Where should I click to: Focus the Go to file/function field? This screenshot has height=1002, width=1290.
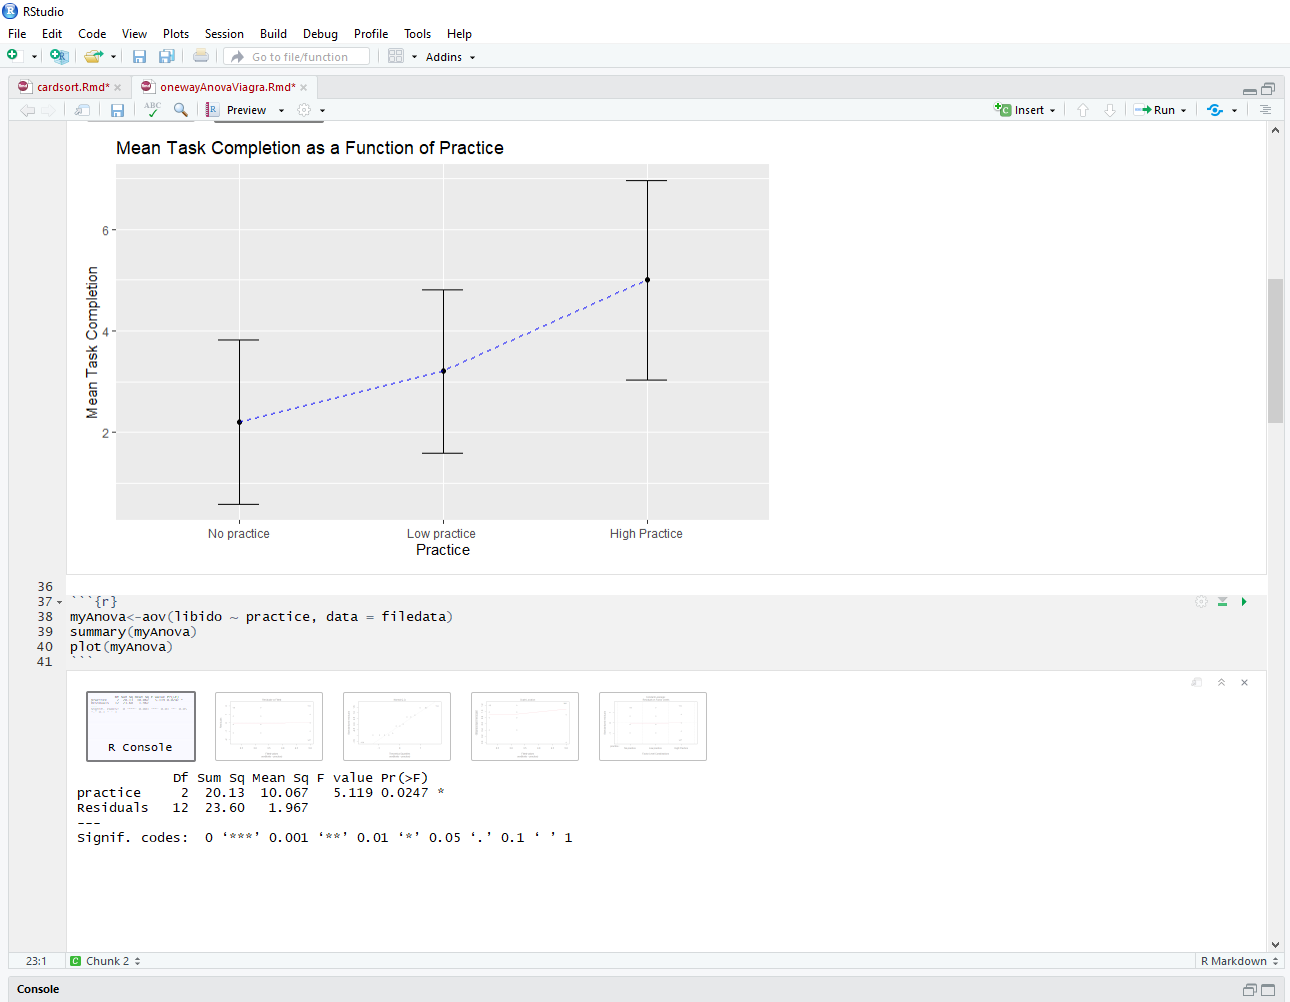297,57
